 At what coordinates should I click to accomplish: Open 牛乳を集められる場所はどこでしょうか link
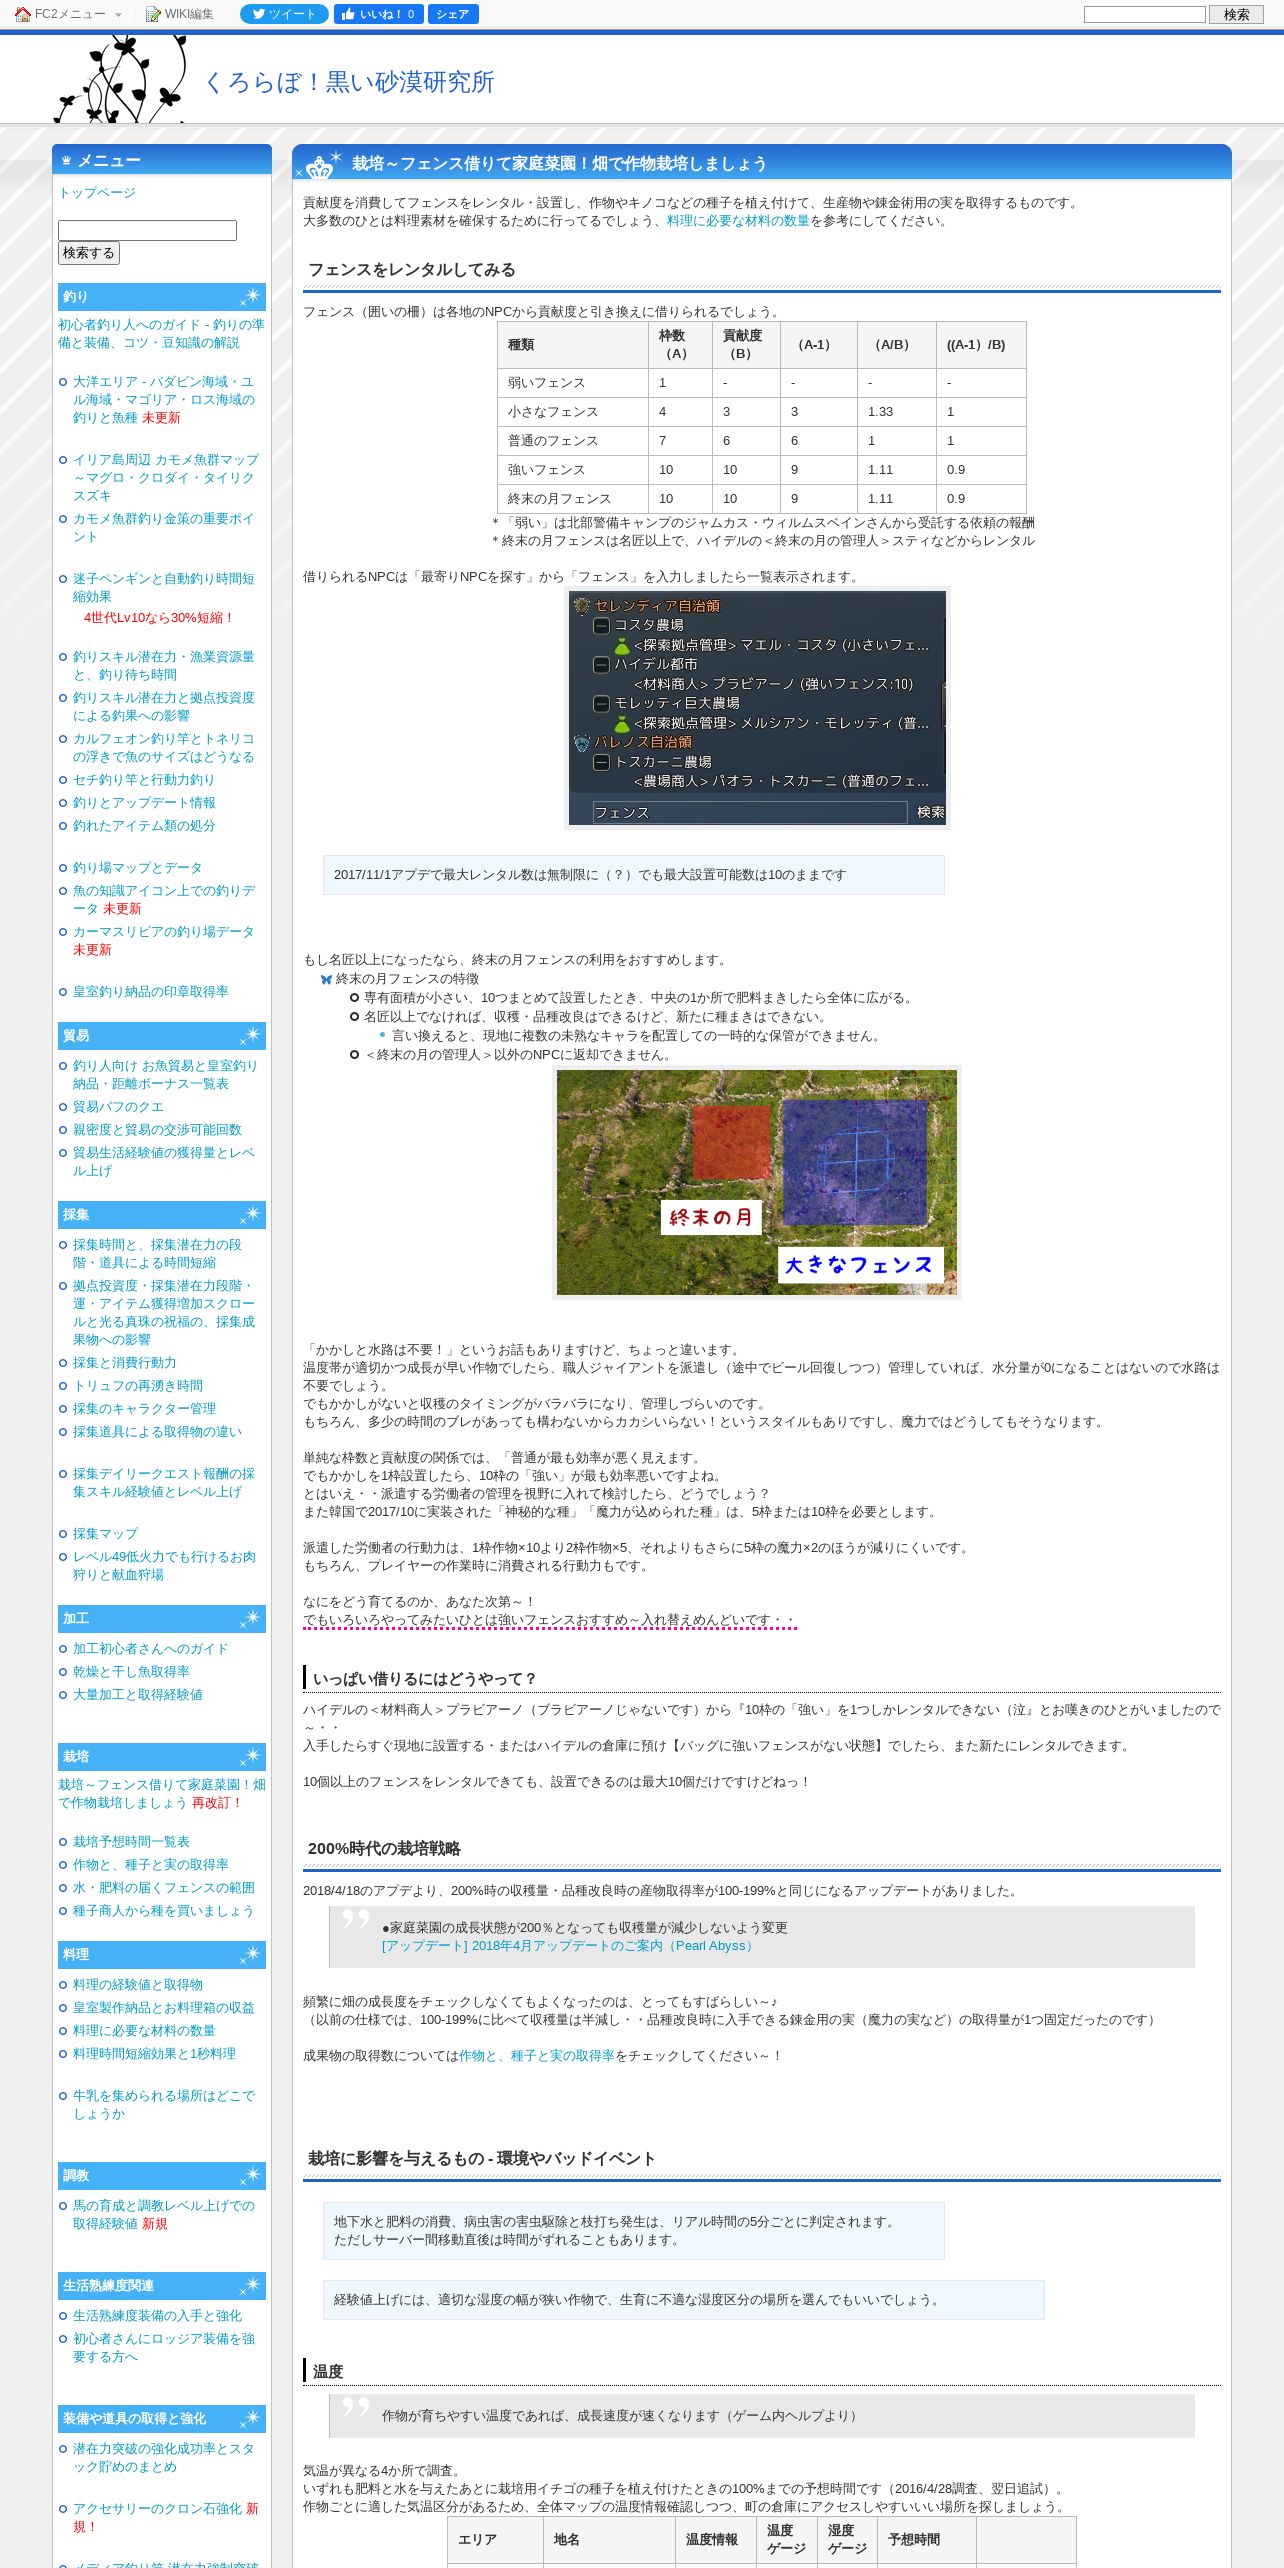pos(163,2105)
